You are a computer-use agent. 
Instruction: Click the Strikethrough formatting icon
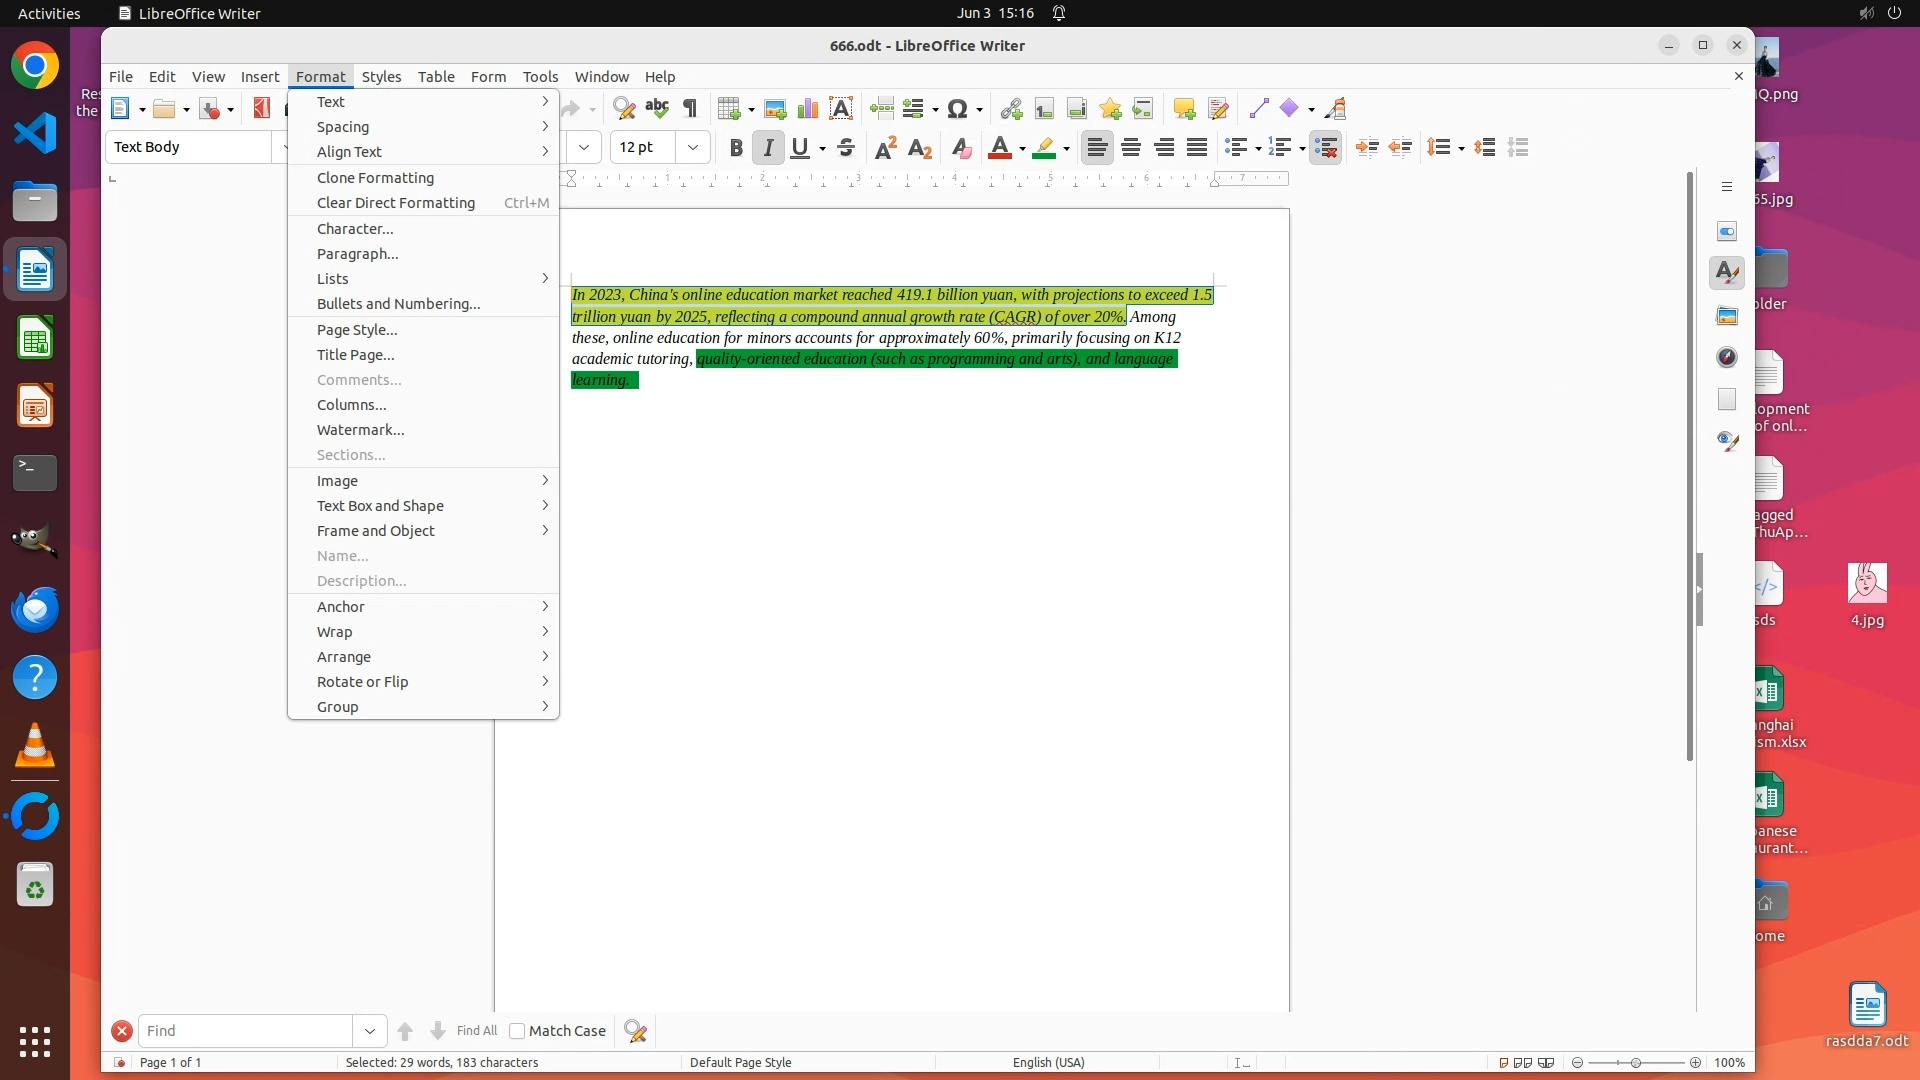846,148
